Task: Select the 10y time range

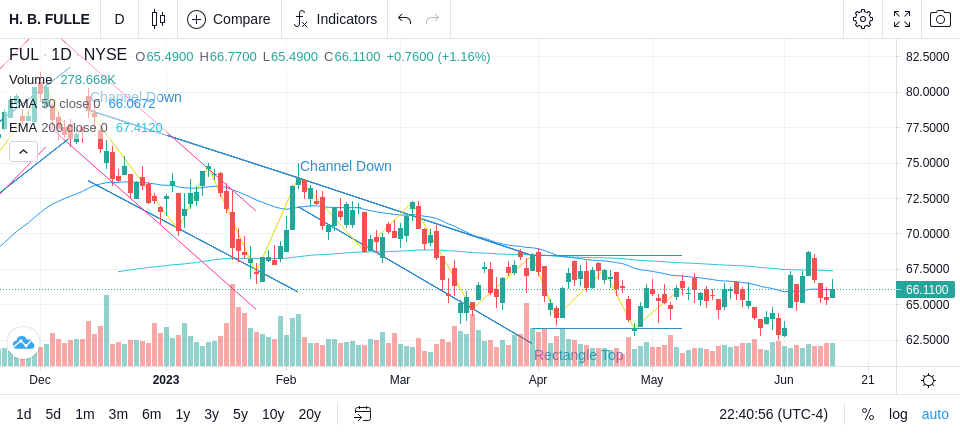Action: pyautogui.click(x=273, y=414)
